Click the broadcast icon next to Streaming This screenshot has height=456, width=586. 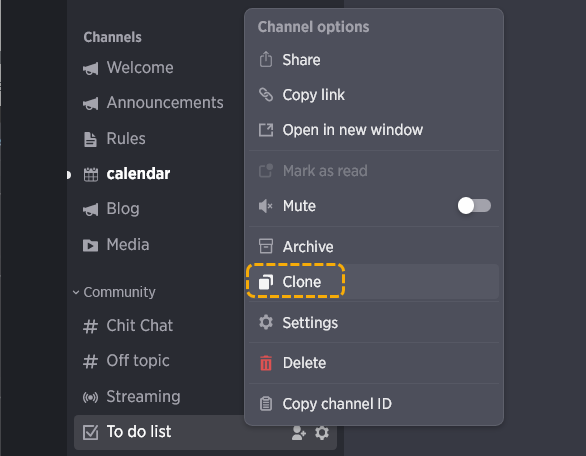[90, 397]
